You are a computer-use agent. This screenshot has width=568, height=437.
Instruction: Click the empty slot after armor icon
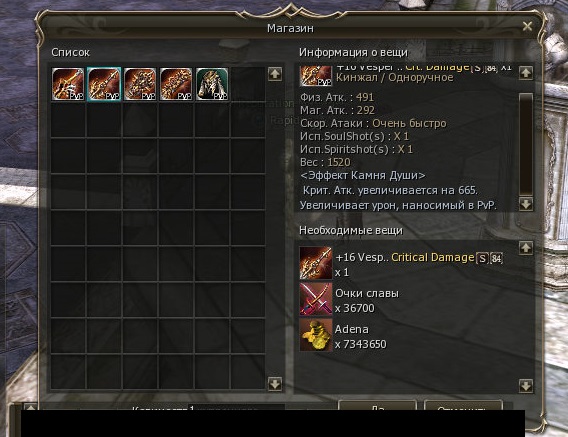pos(248,84)
